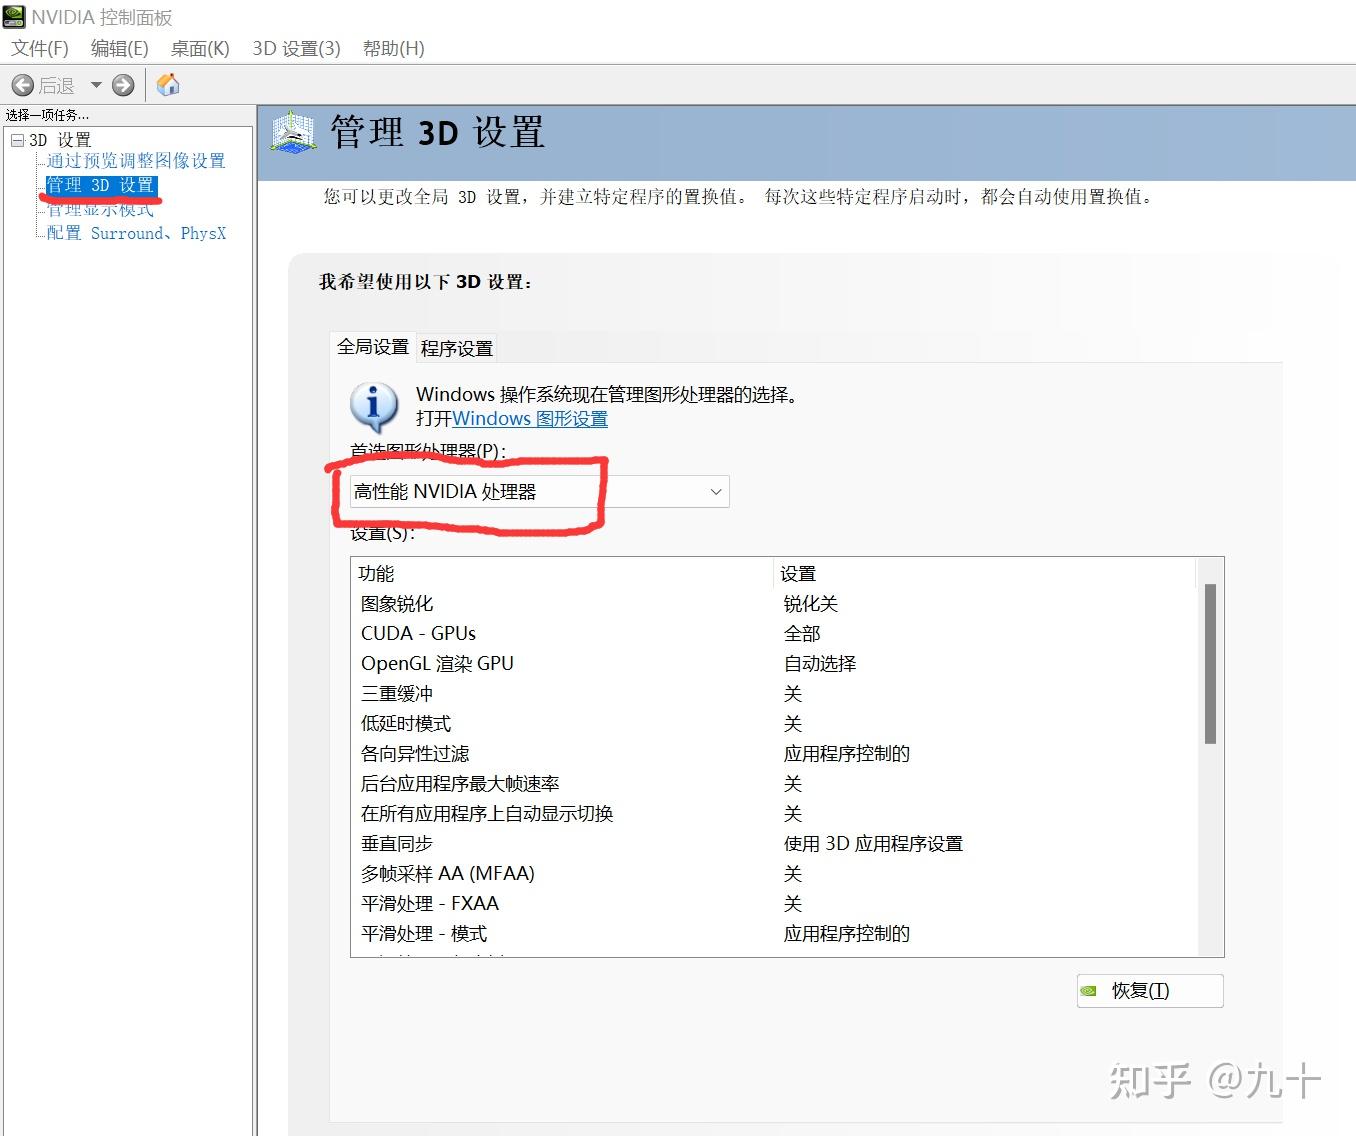The width and height of the screenshot is (1356, 1136).
Task: Select the 三重缓冲 row
Action: click(x=773, y=694)
